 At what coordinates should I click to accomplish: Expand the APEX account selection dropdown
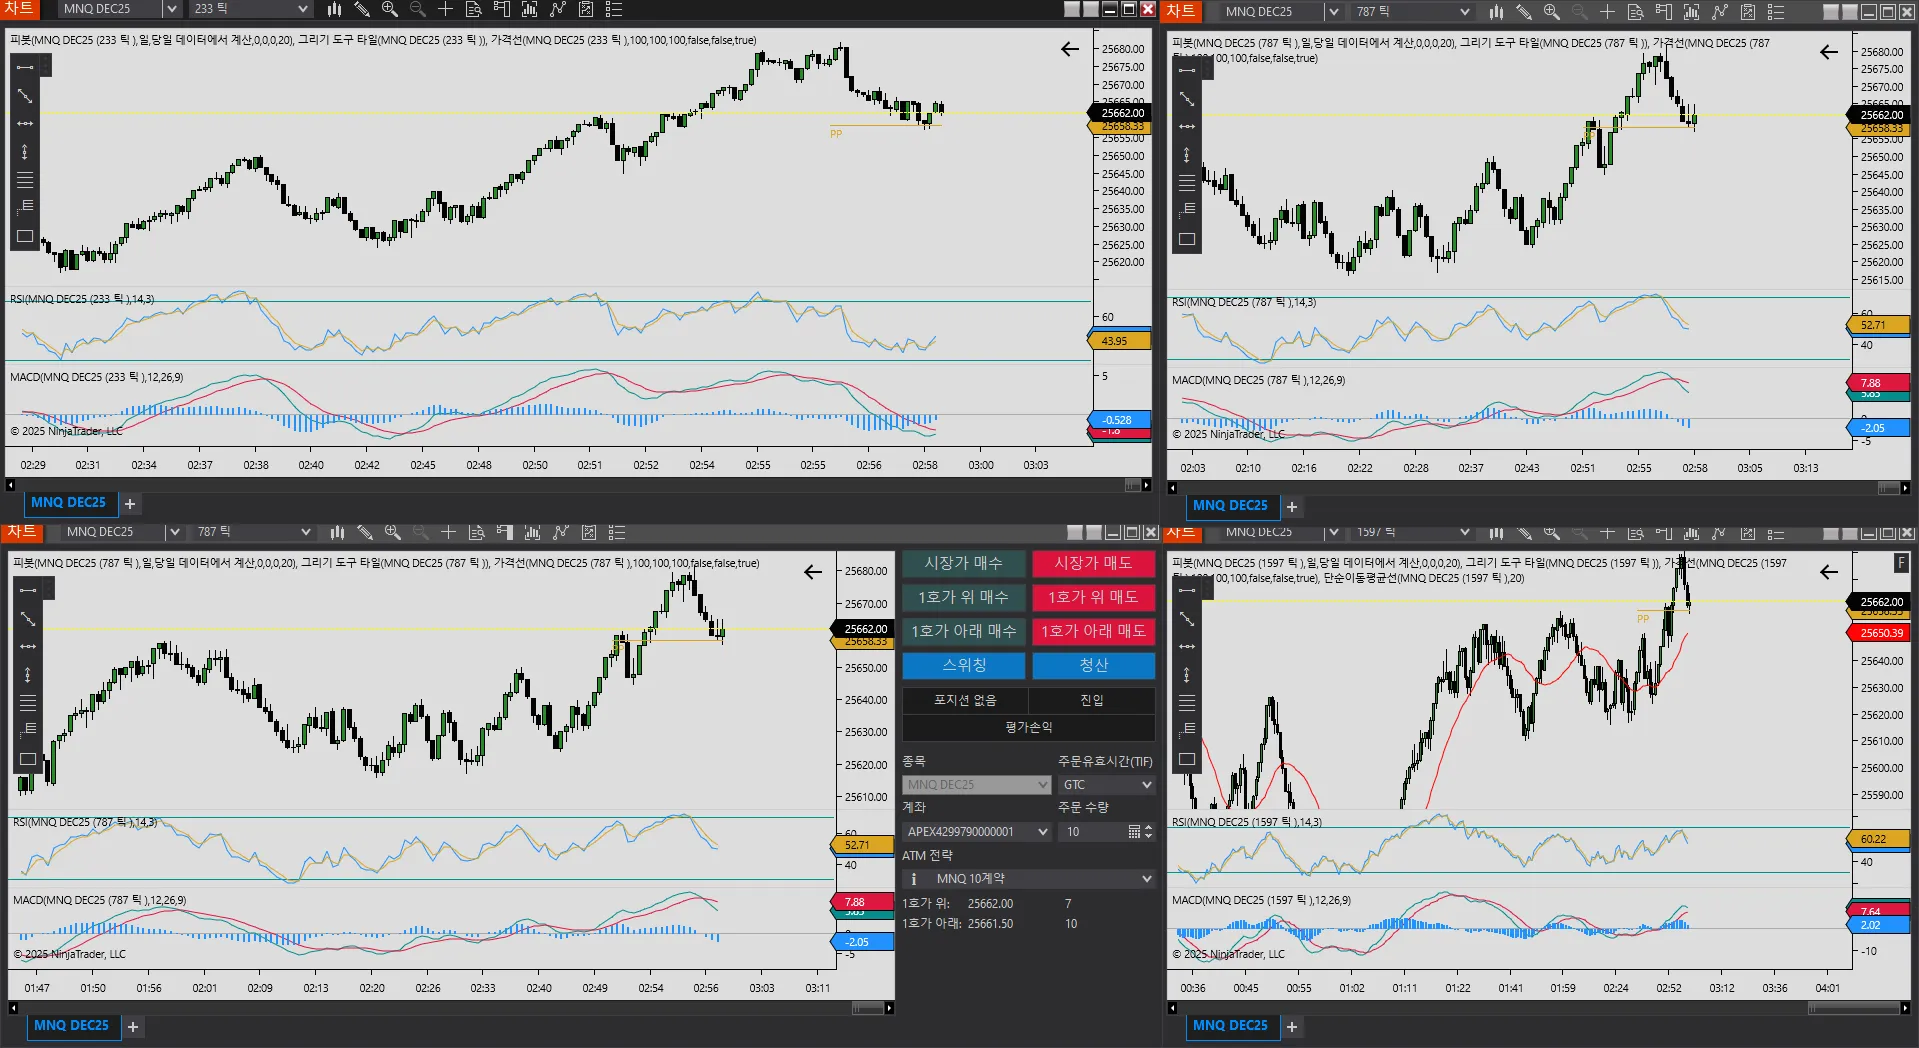pyautogui.click(x=976, y=832)
